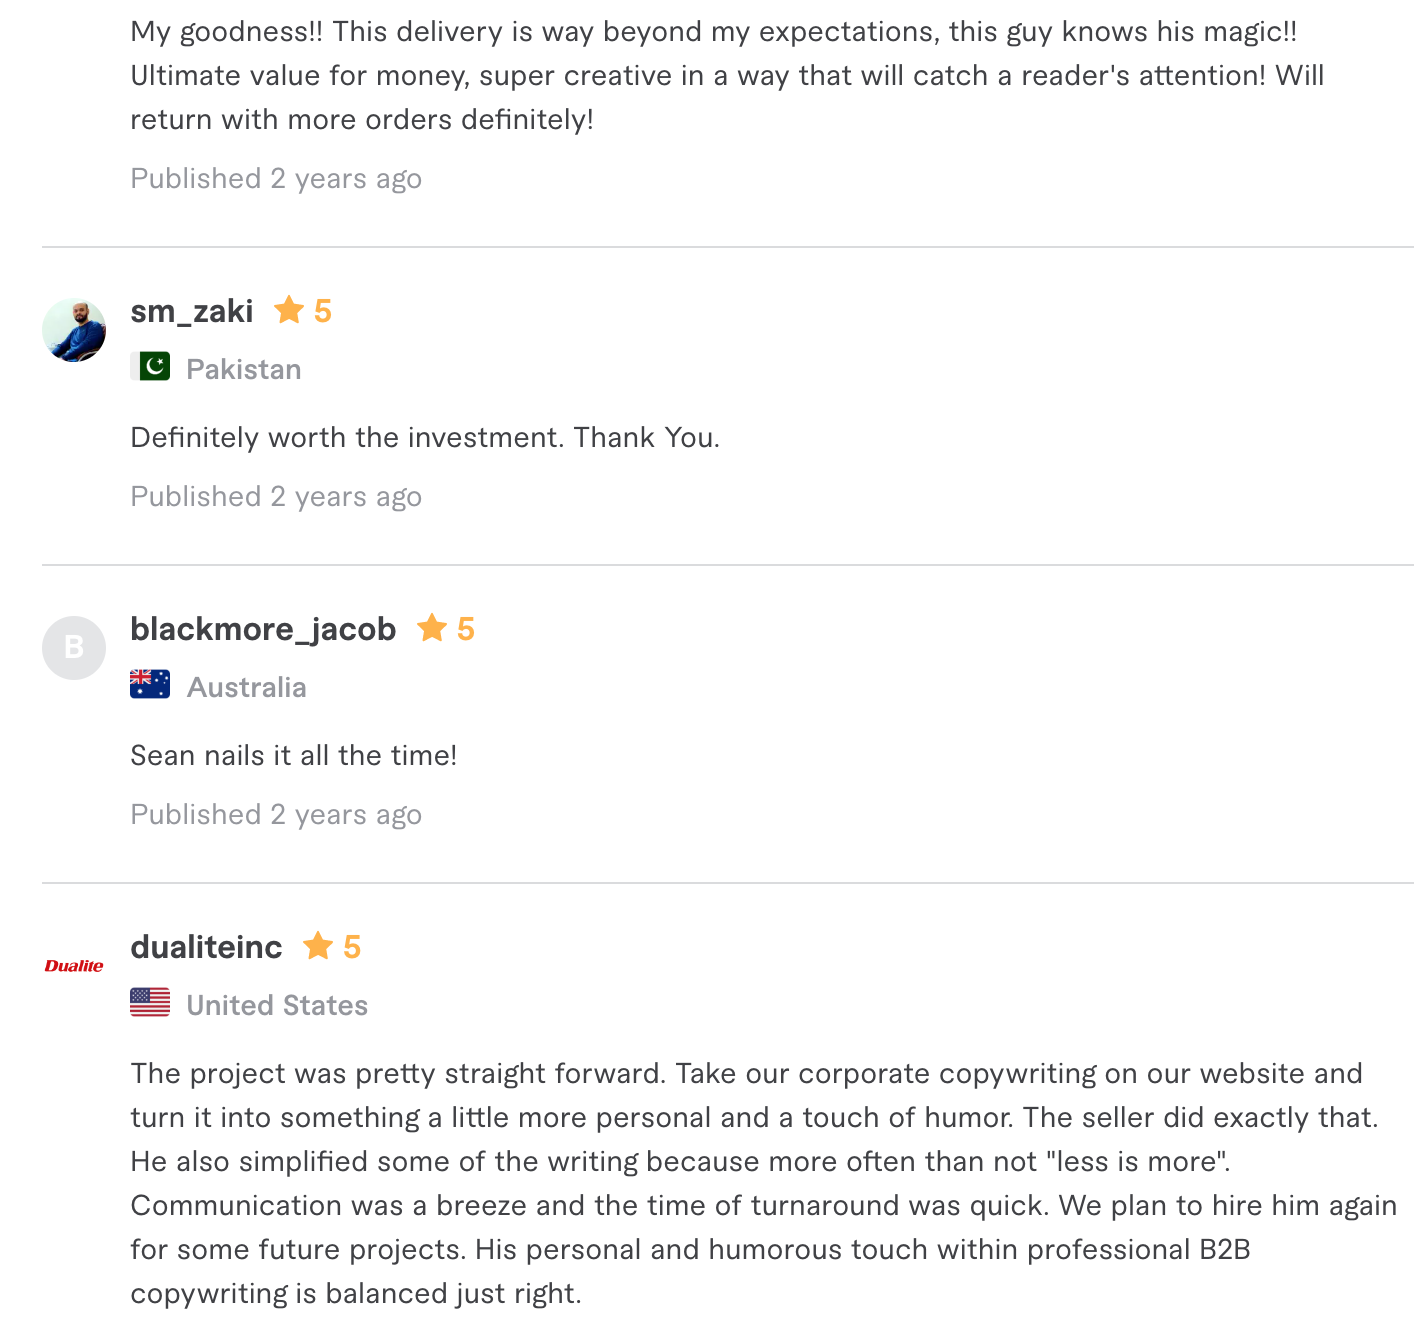Click the star icon beside dualiteinc
Image resolution: width=1426 pixels, height=1320 pixels.
click(x=318, y=946)
